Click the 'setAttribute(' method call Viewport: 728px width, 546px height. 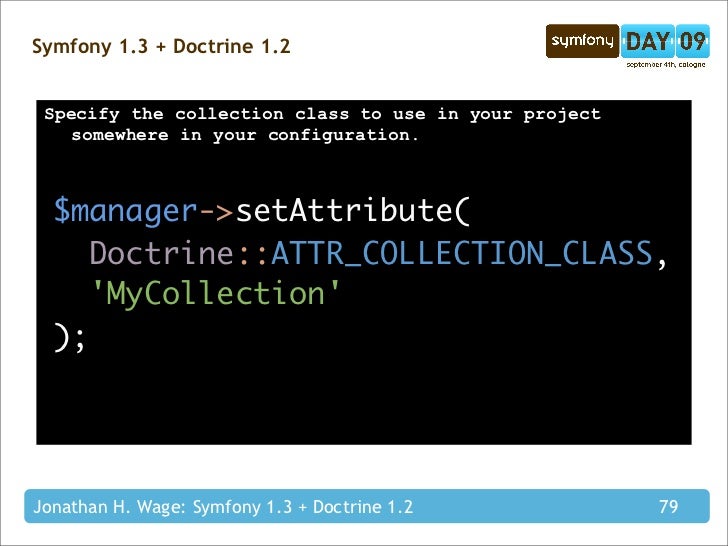point(353,210)
